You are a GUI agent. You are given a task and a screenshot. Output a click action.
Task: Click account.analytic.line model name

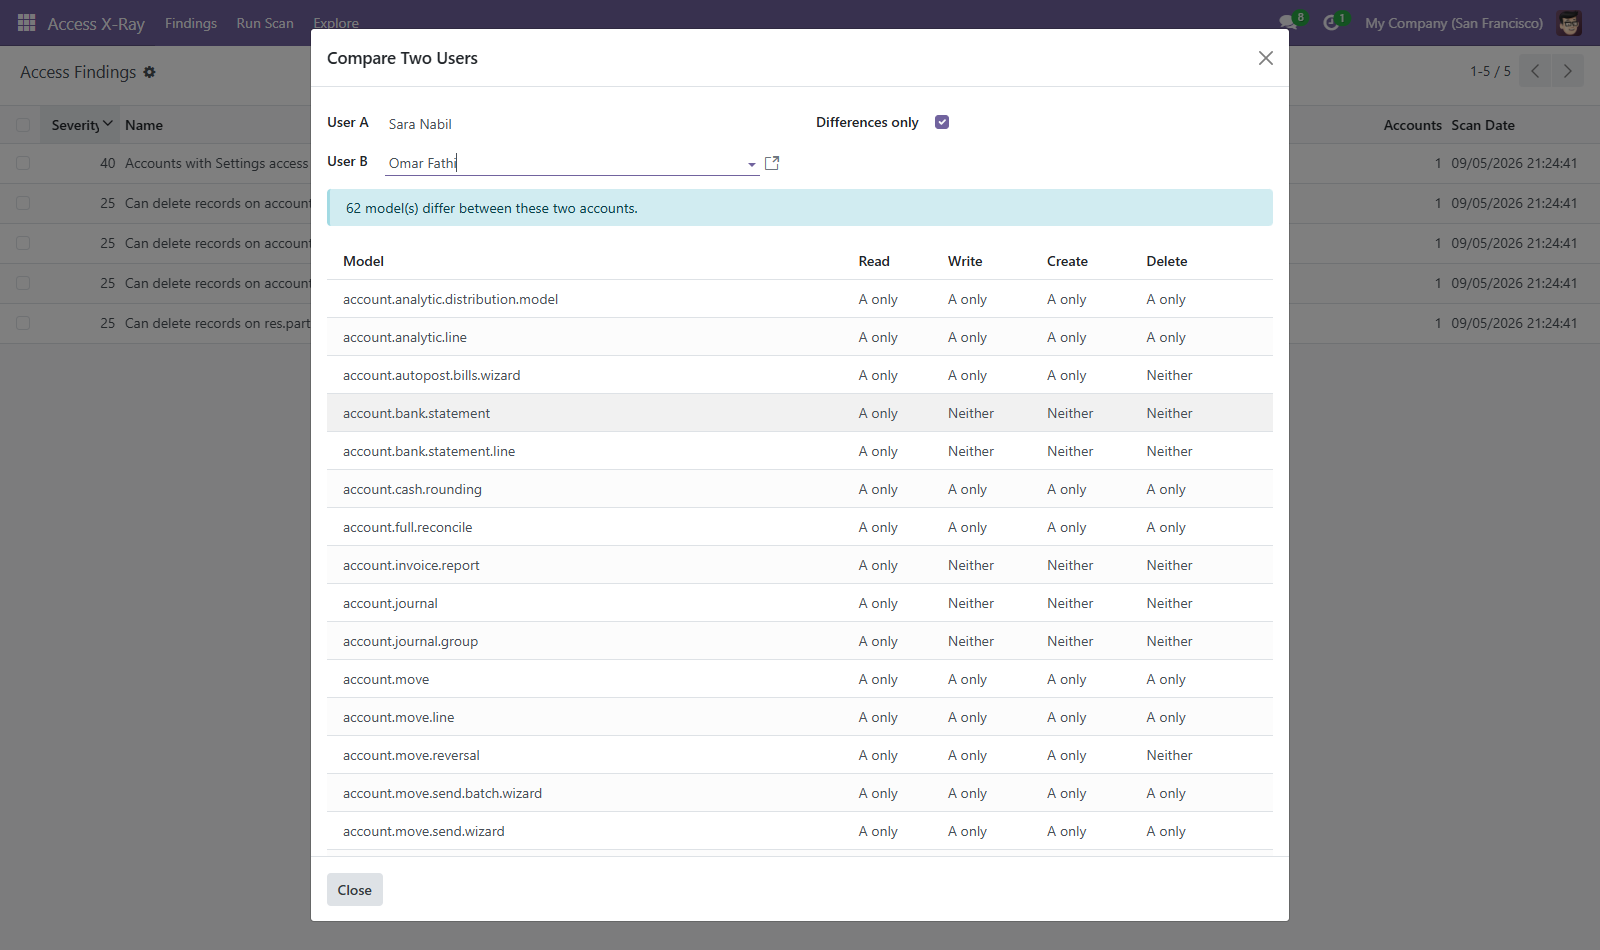click(x=405, y=337)
